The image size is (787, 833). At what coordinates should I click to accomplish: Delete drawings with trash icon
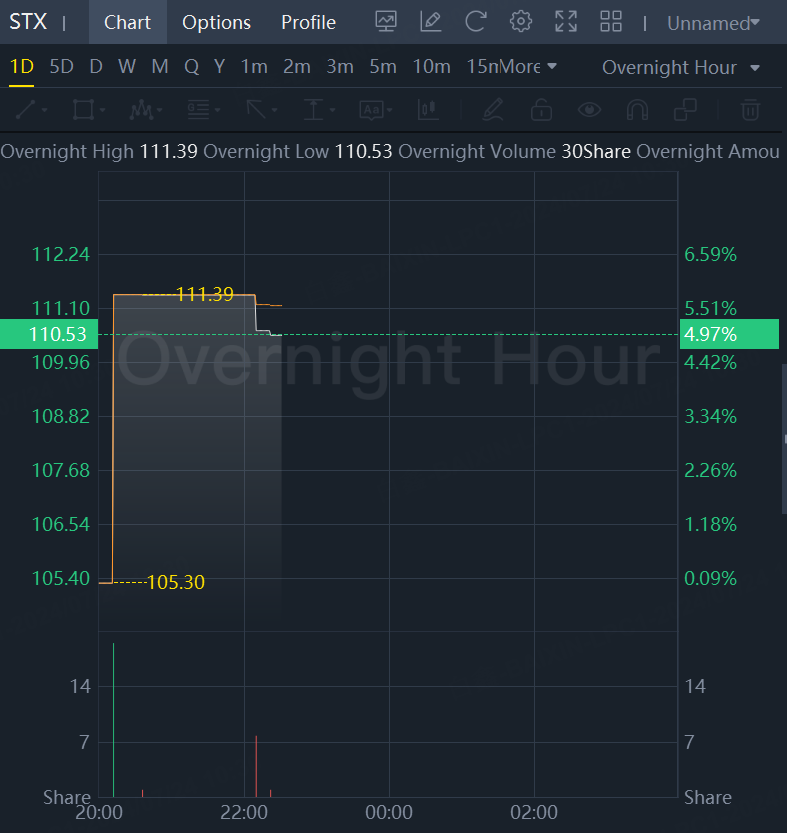(x=750, y=110)
